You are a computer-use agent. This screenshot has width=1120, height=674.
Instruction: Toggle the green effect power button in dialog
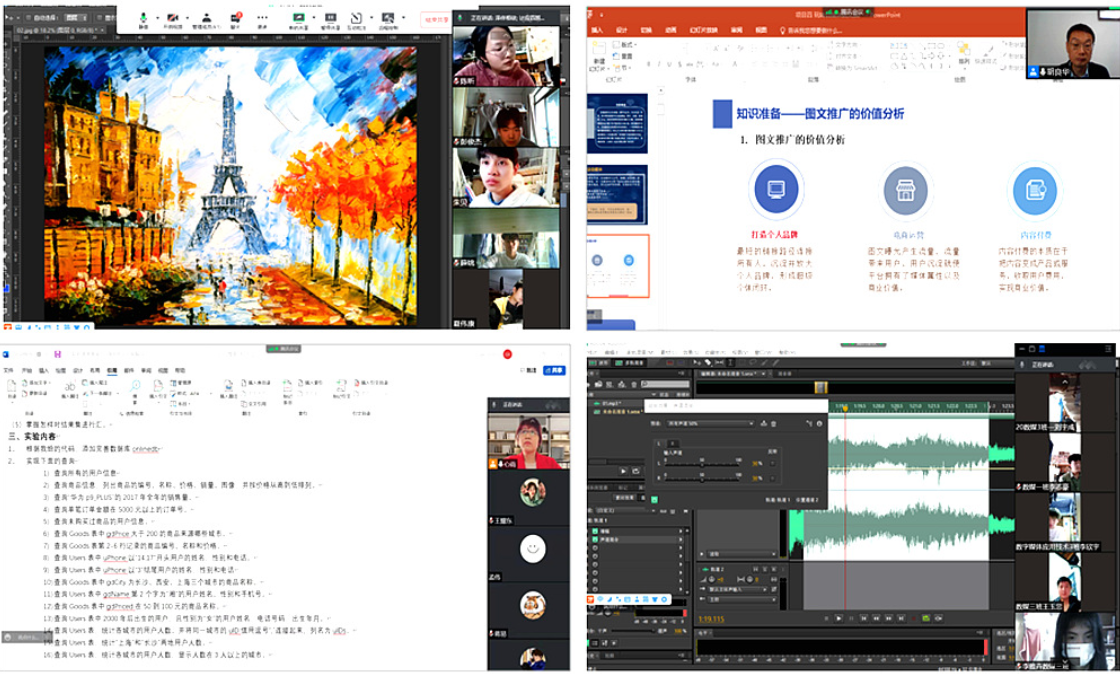(x=653, y=498)
